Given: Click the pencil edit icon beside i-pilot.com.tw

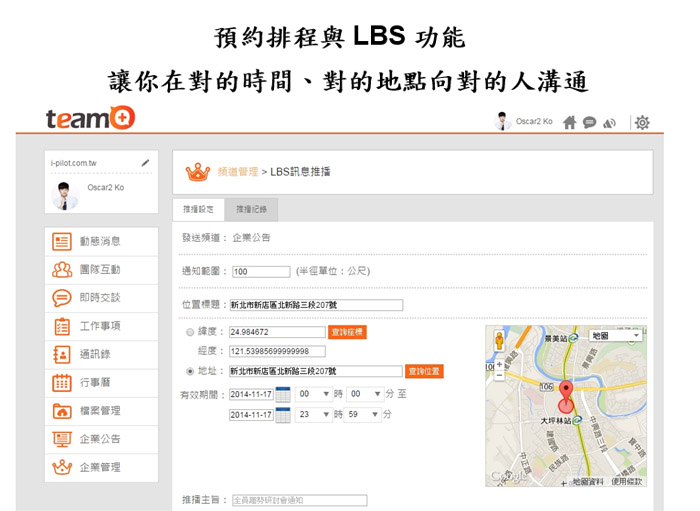Looking at the screenshot, I should coord(145,163).
